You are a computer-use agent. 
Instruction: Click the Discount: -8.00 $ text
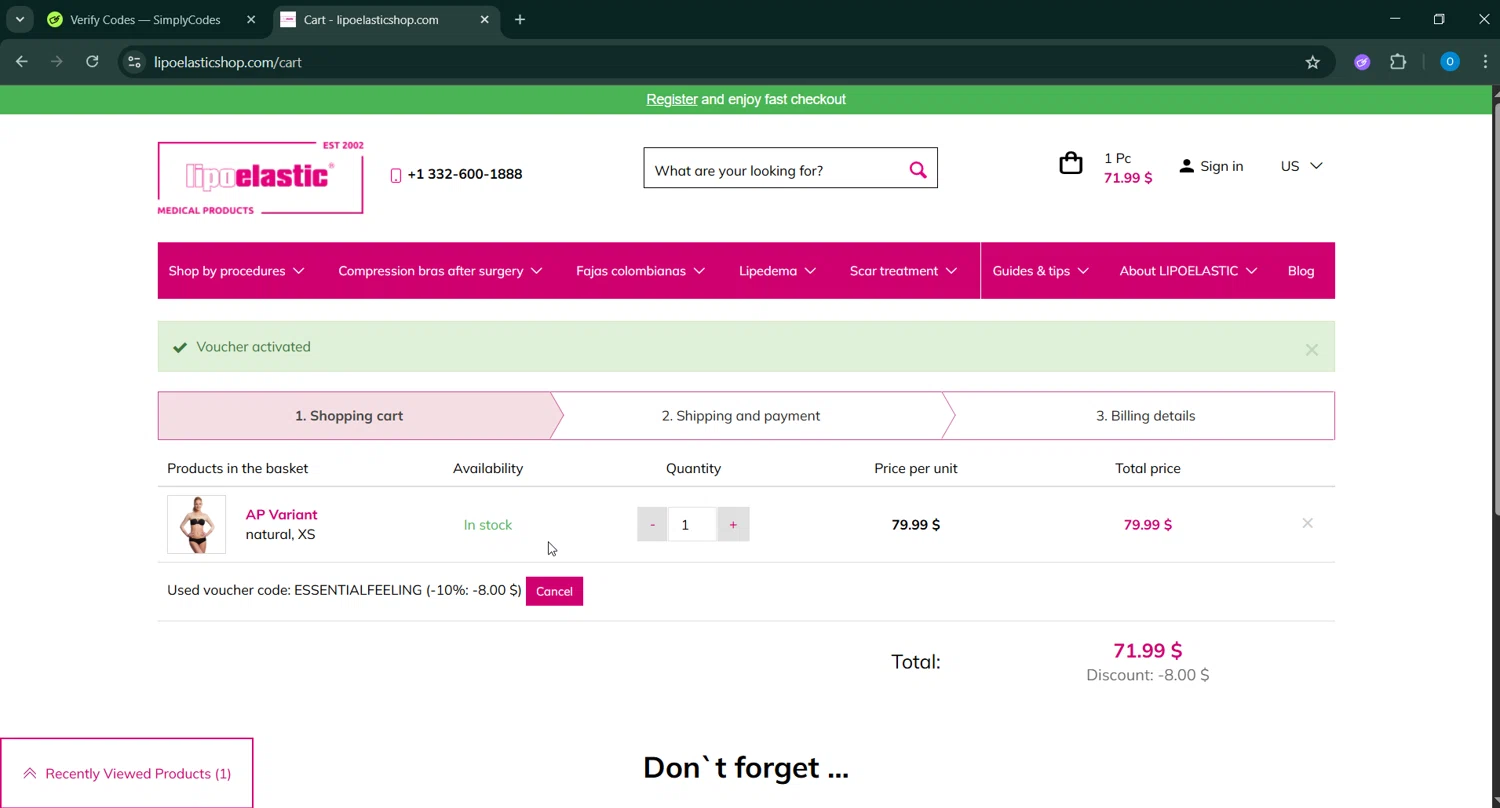pos(1148,675)
